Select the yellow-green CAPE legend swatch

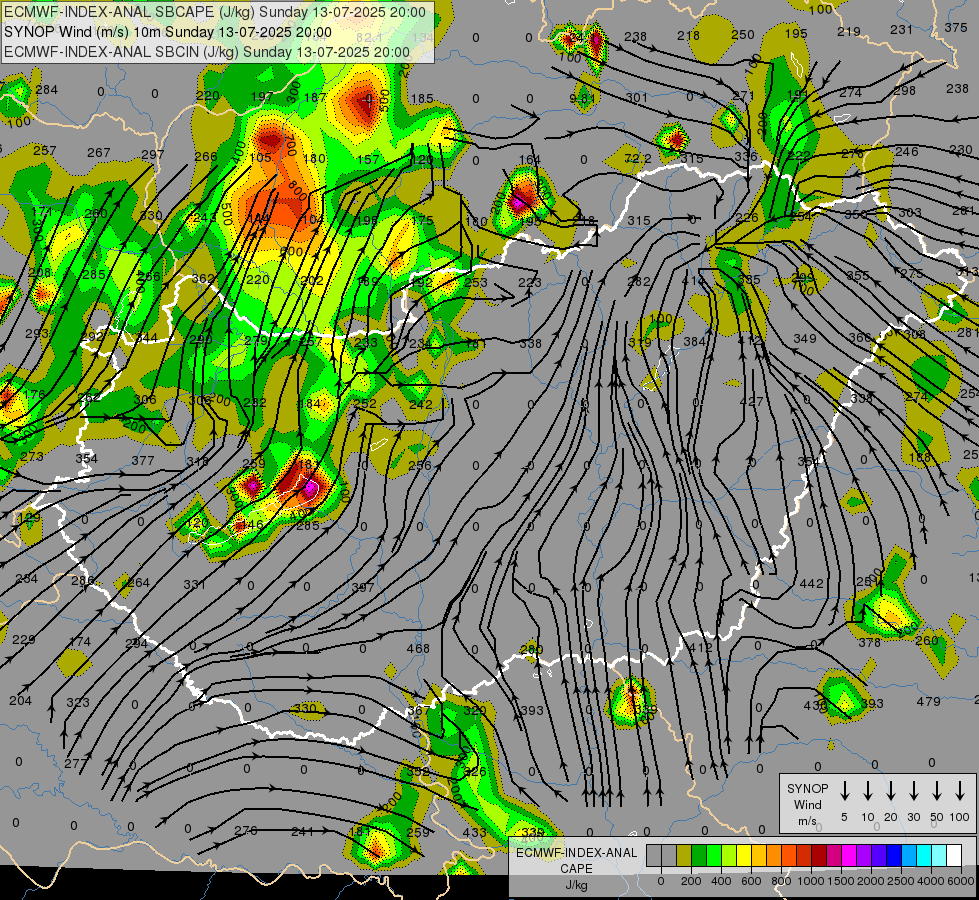(x=729, y=856)
